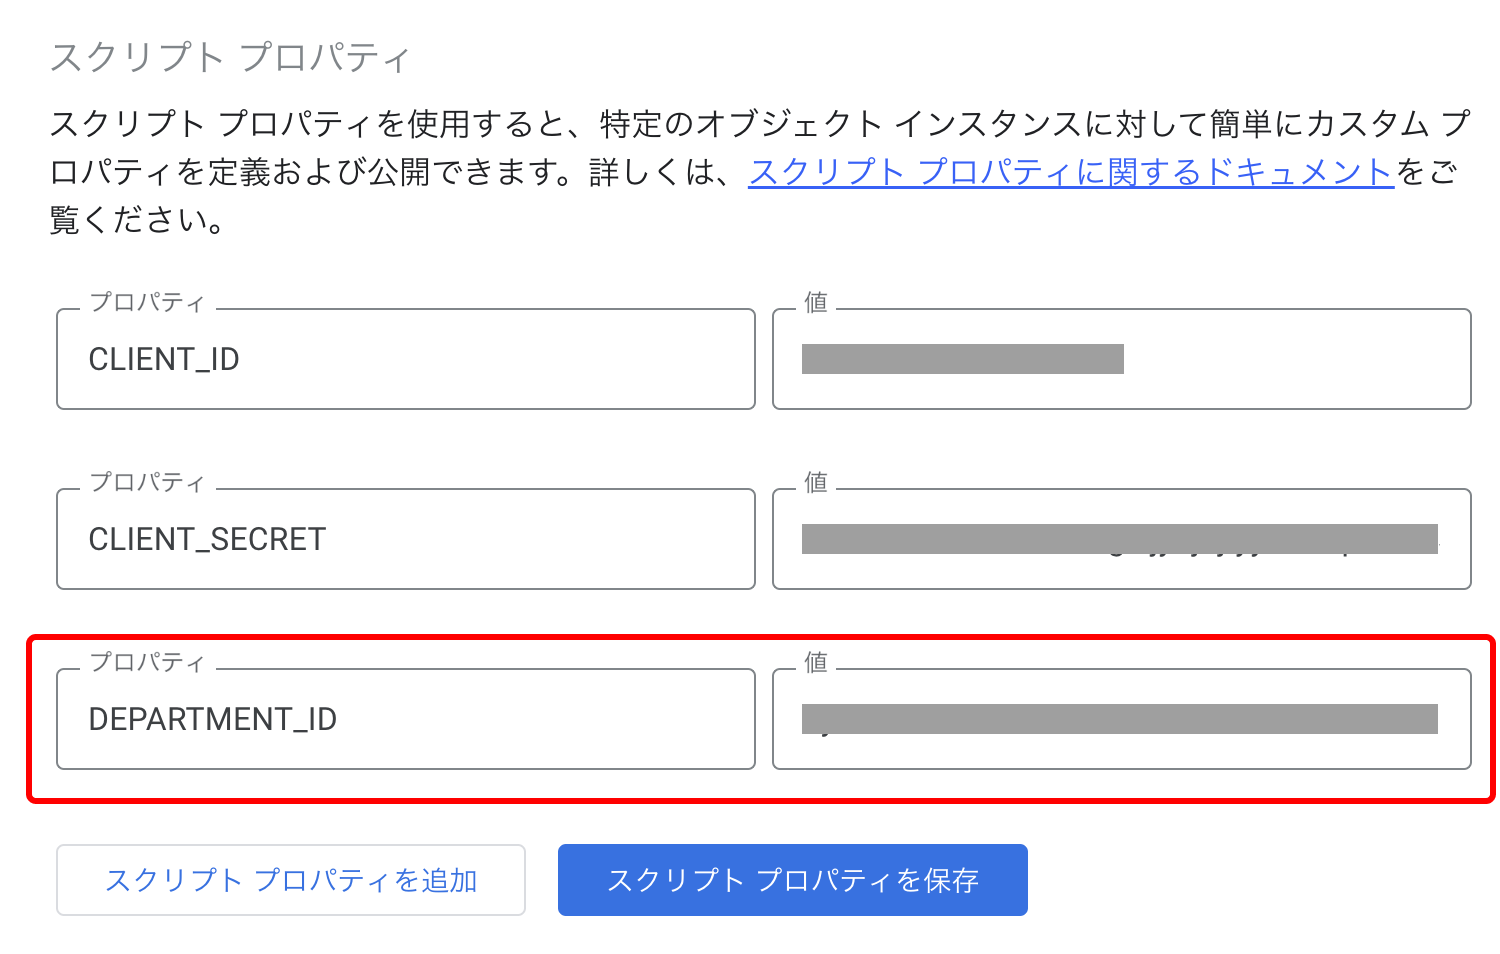Click the プロパティ label above CLIENT_SECRET
This screenshot has width=1500, height=954.
pos(147,482)
